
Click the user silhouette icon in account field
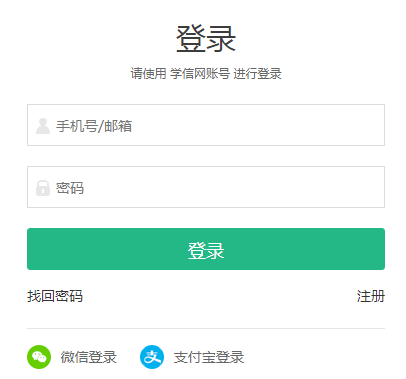pos(43,126)
